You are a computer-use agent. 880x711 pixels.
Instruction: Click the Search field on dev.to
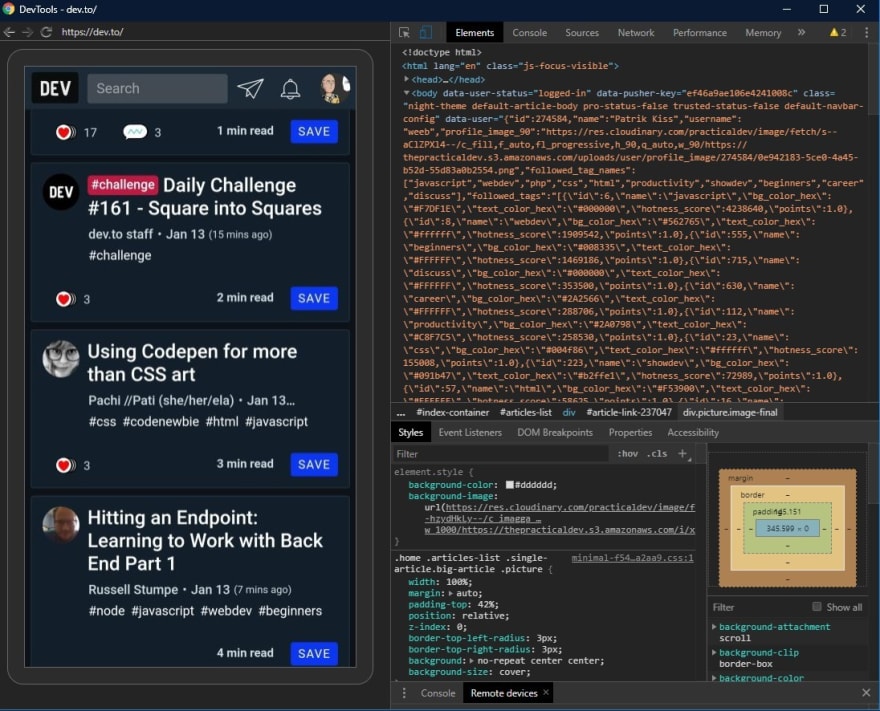157,88
